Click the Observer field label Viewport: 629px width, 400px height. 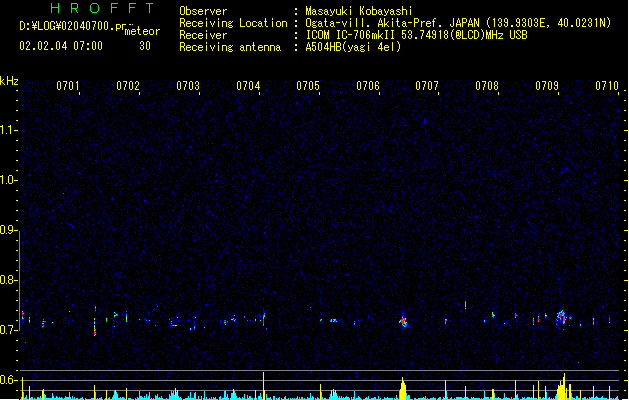(x=203, y=11)
